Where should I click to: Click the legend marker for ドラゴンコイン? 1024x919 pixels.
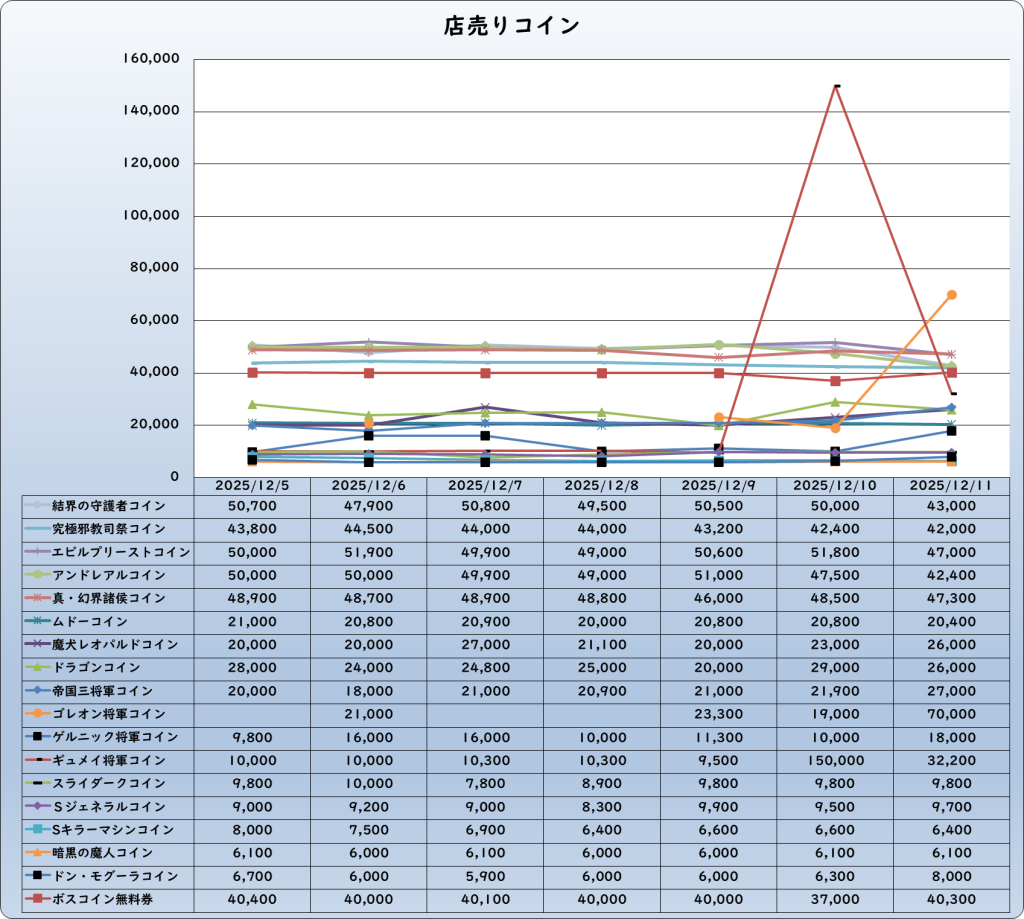click(x=37, y=668)
